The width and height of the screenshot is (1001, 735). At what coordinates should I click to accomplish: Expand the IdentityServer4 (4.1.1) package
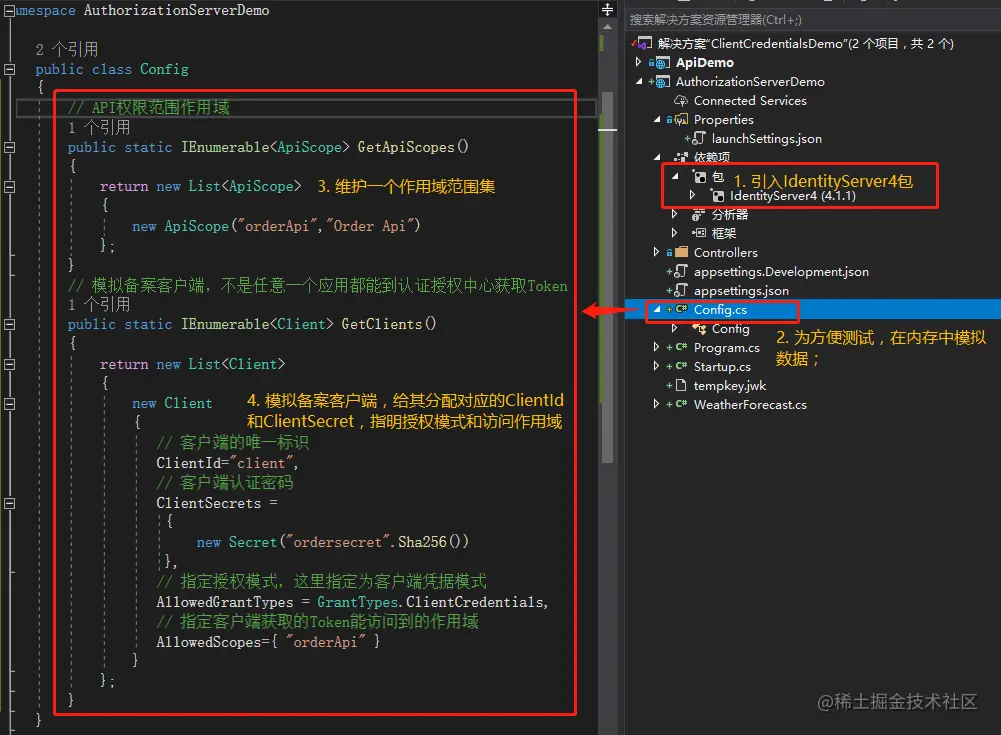point(693,195)
